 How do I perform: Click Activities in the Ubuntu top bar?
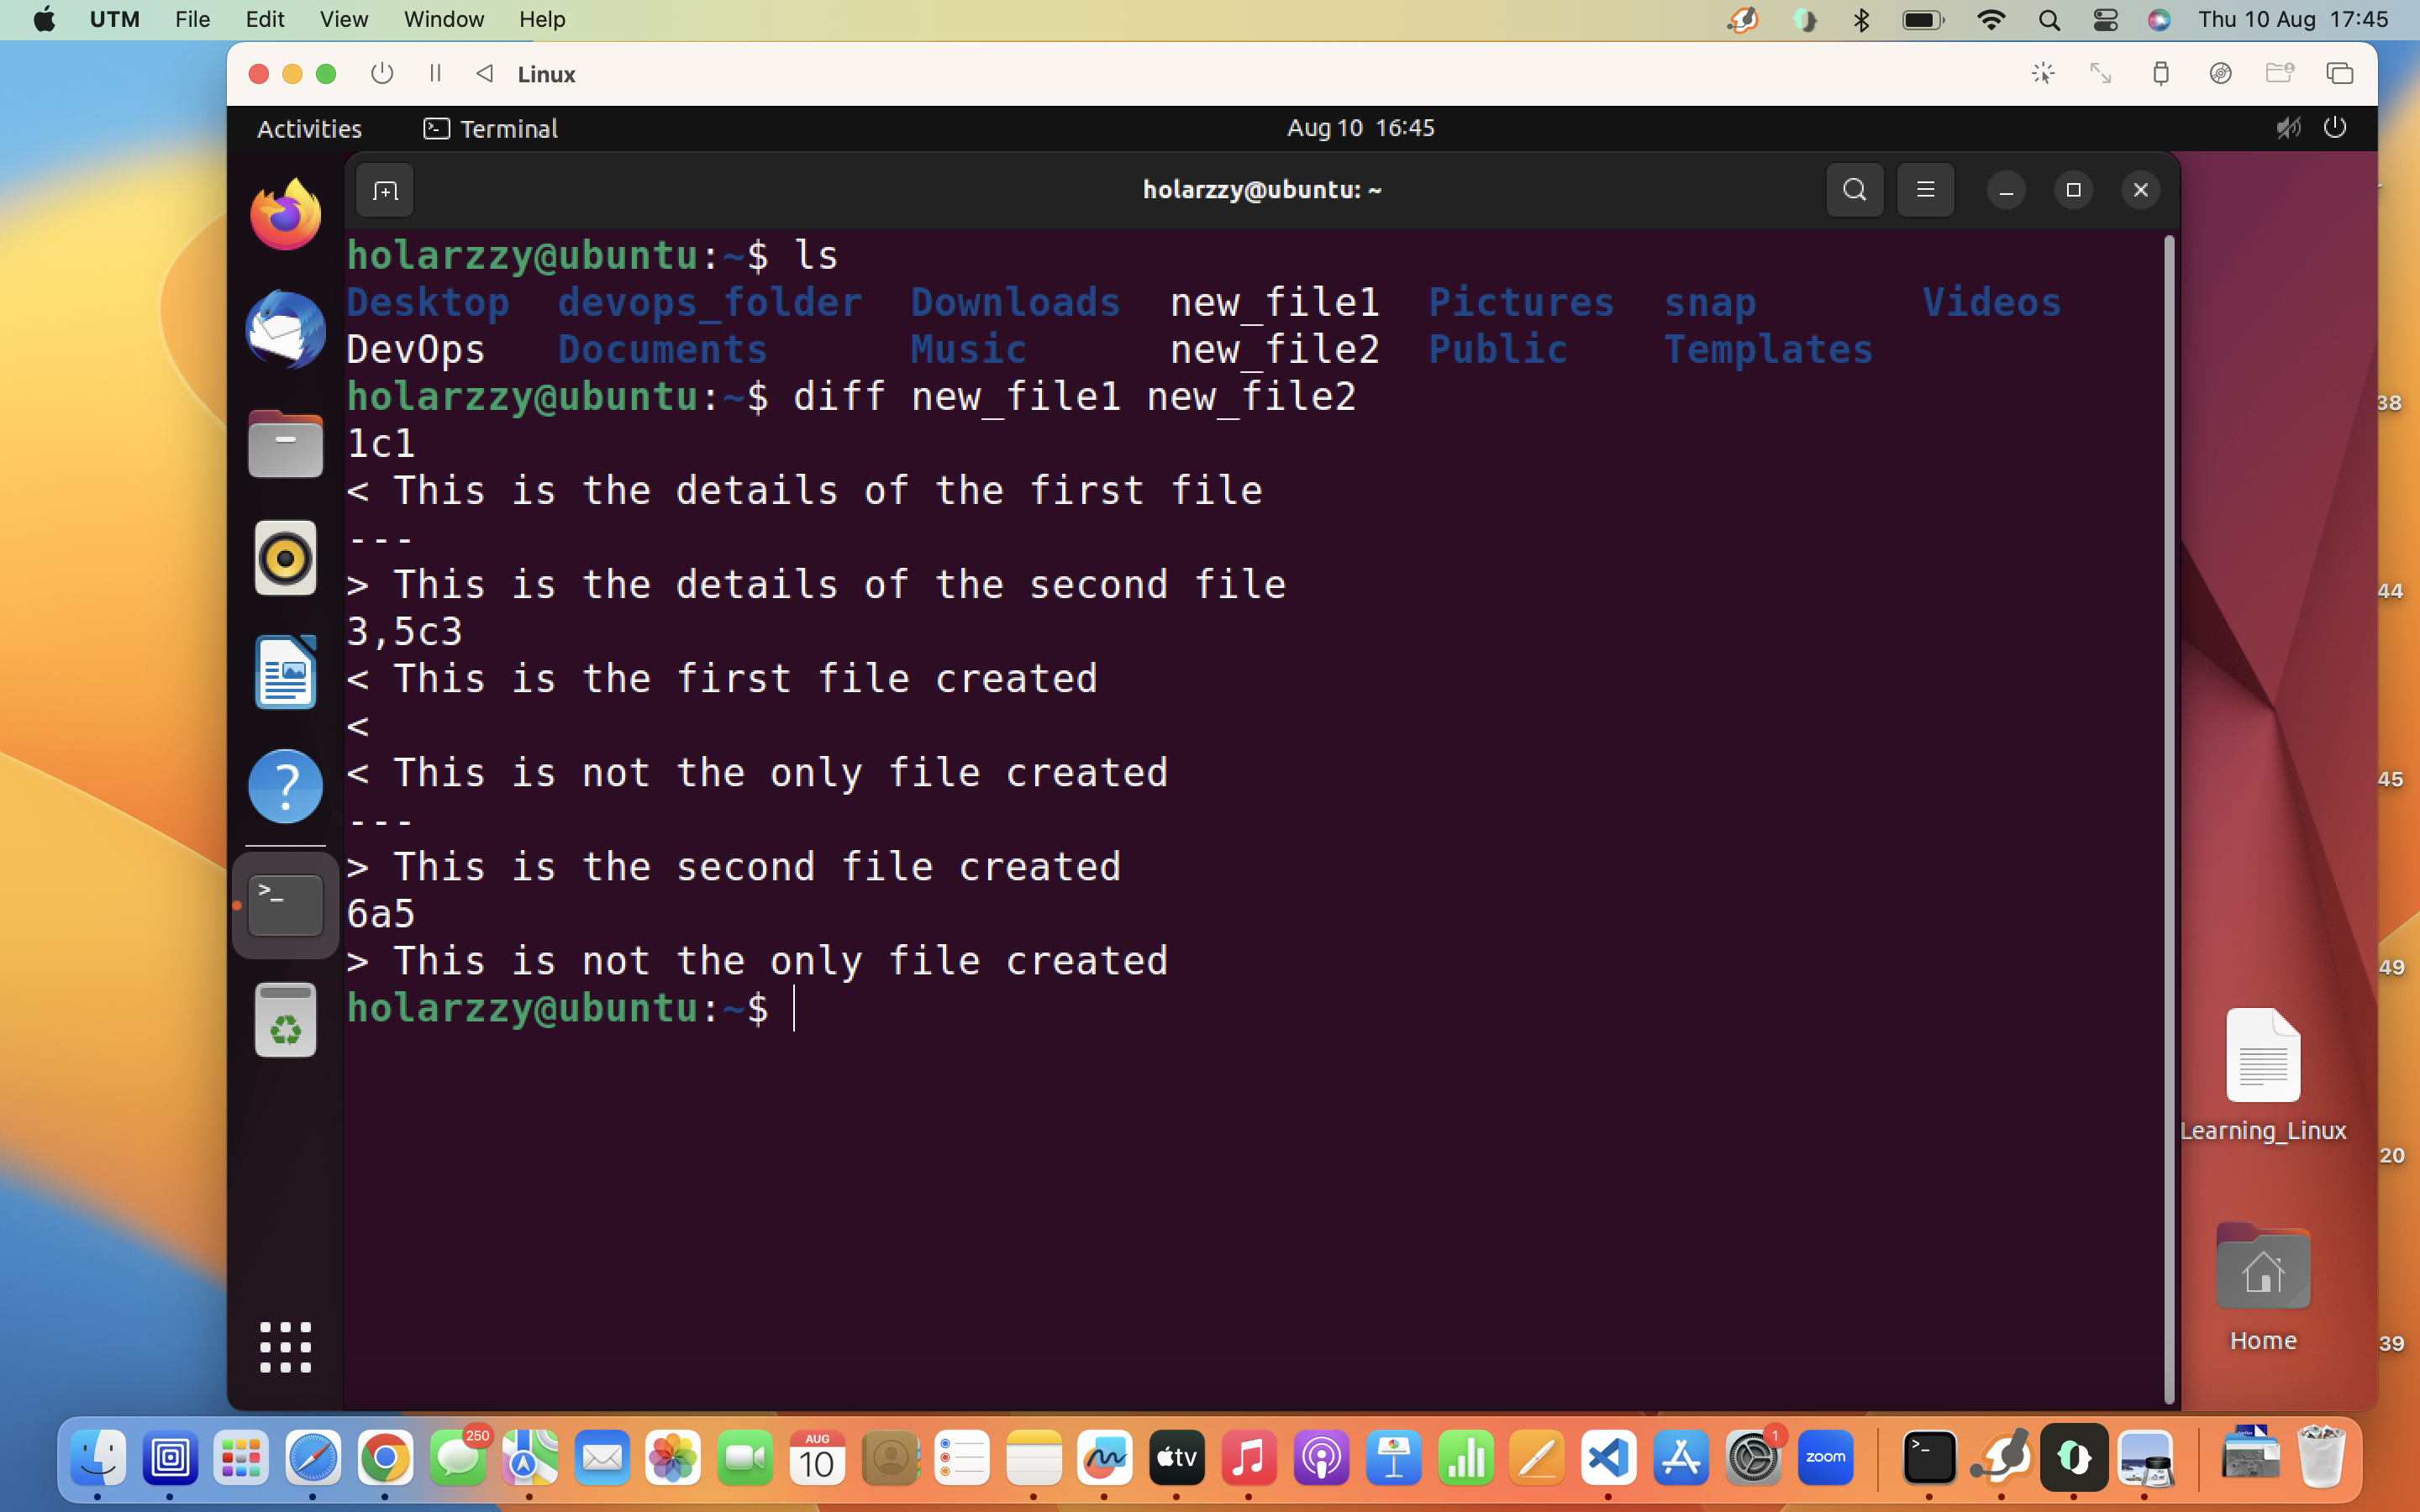click(308, 127)
